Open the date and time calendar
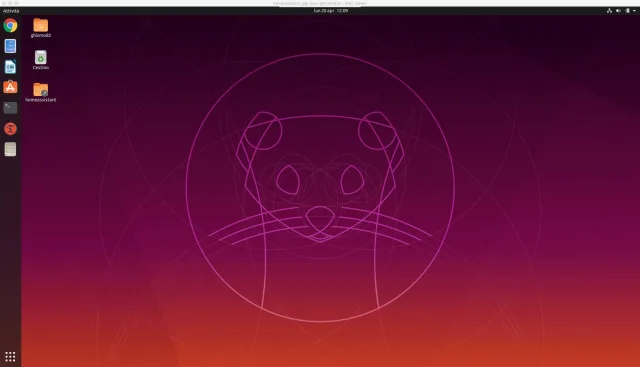Image resolution: width=640 pixels, height=367 pixels. point(331,11)
